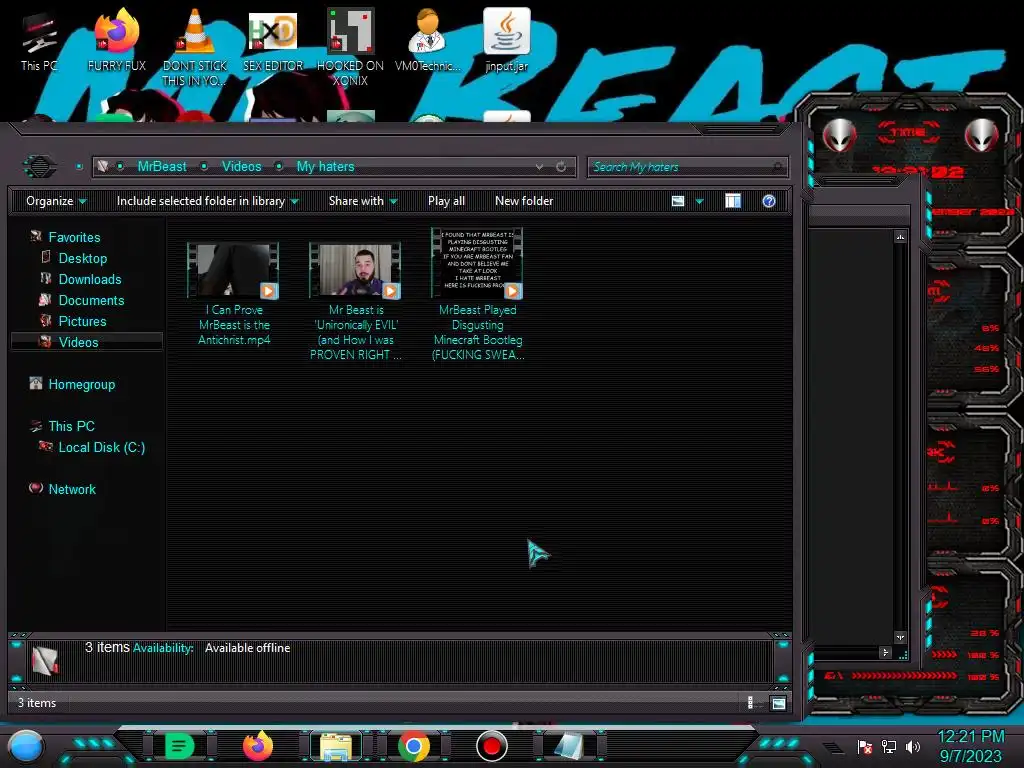Click the left alien head on the gadget
The height and width of the screenshot is (768, 1024).
coord(839,136)
